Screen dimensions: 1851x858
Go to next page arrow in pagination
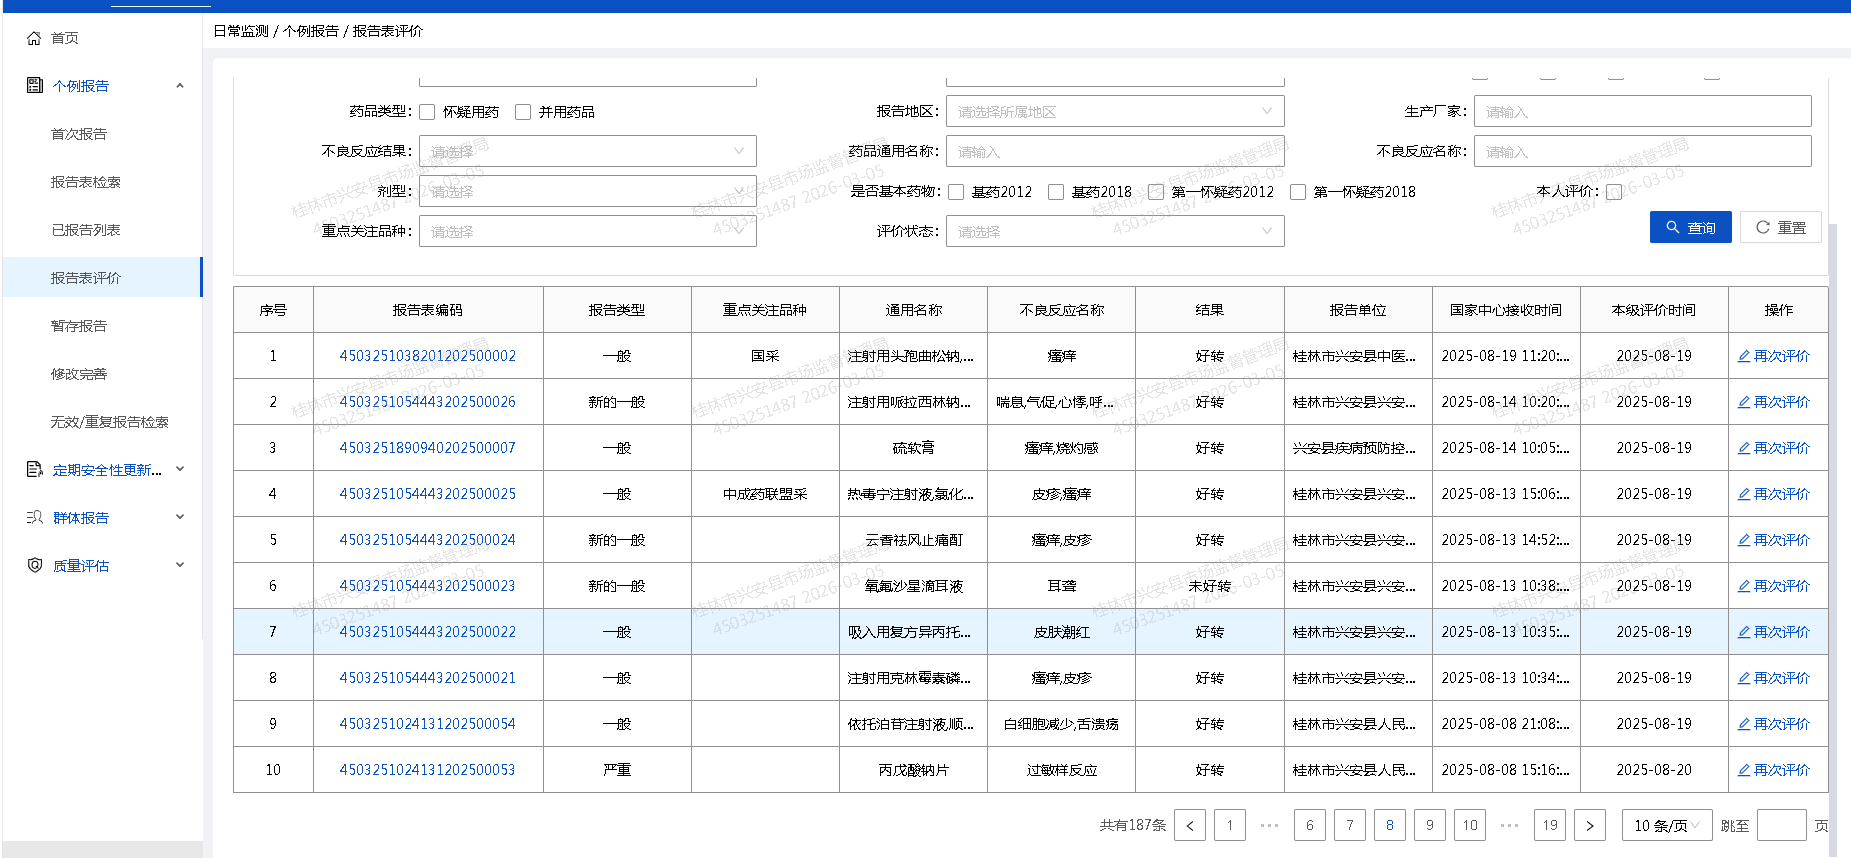[x=1589, y=825]
